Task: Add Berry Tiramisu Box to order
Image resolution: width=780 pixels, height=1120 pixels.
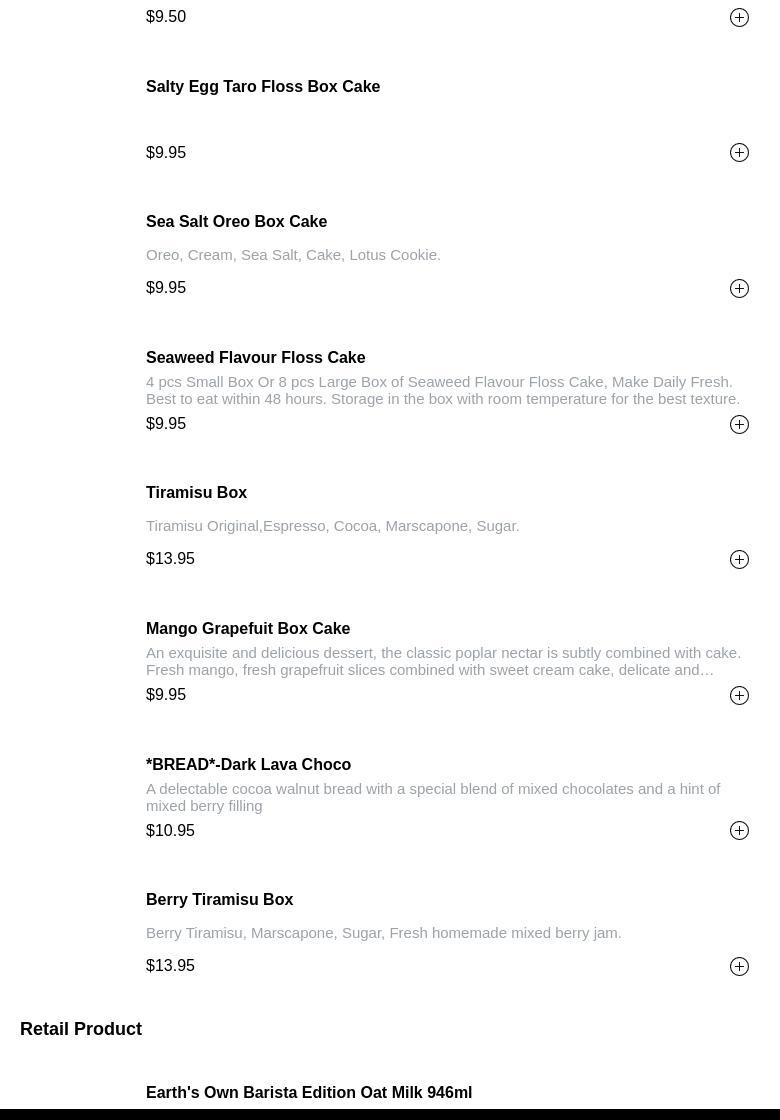Action: [739, 966]
